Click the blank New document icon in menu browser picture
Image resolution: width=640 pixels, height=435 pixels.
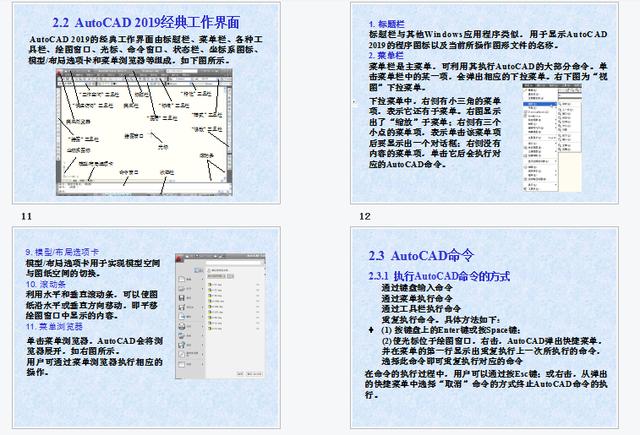click(182, 279)
